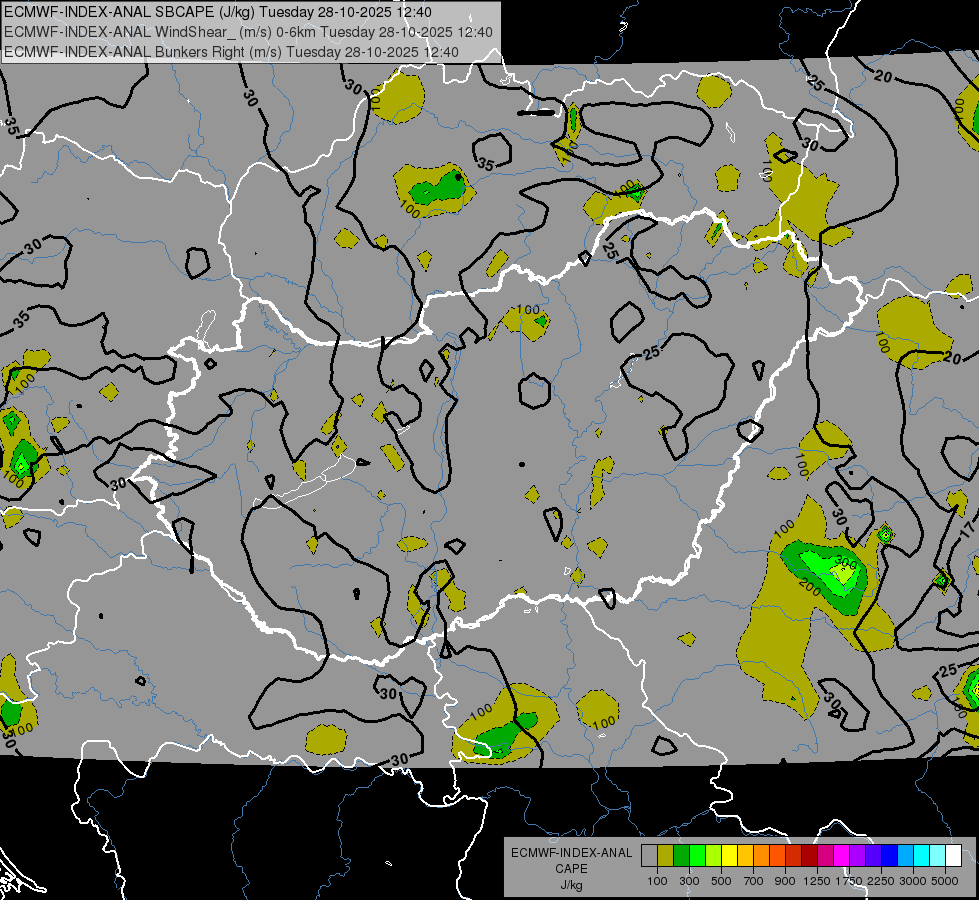Click the legend title ECMWF-INDEX-ANAL
This screenshot has width=979, height=900.
coord(572,853)
